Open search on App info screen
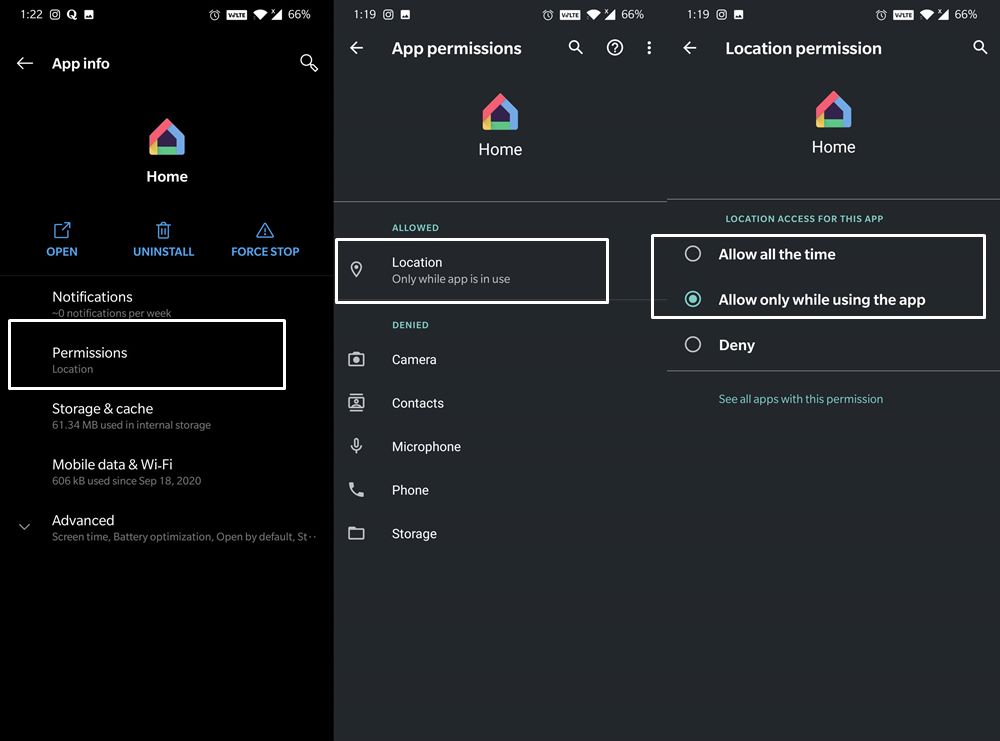This screenshot has height=741, width=1000. point(309,62)
